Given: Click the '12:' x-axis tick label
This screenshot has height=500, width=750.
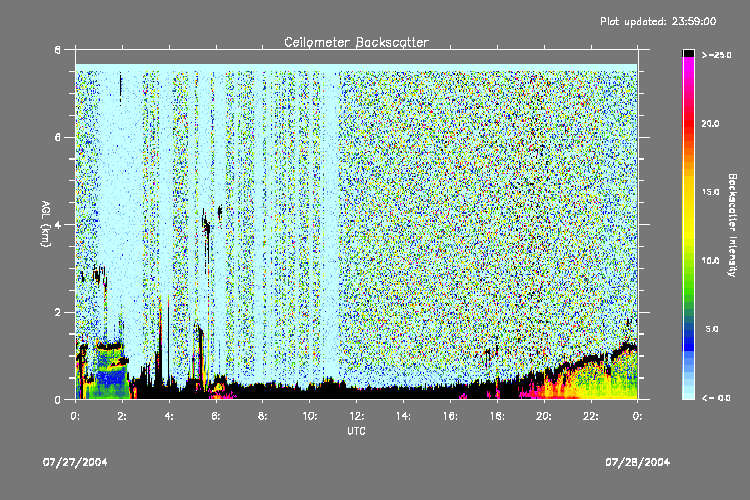Looking at the screenshot, I should [356, 416].
